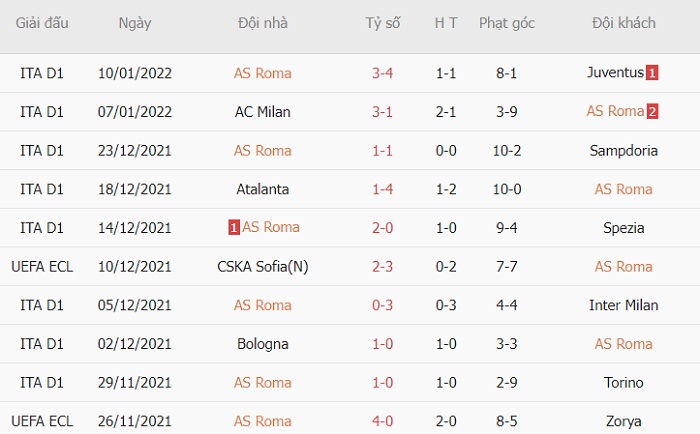Select Torino away team
This screenshot has height=434, width=700.
[x=624, y=383]
